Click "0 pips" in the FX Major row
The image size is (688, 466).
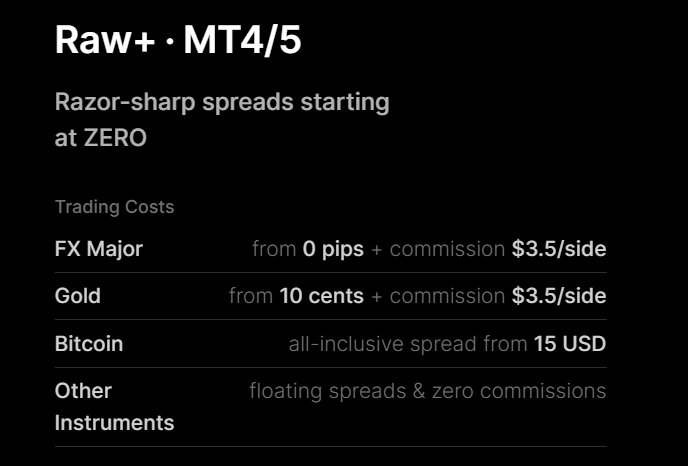(x=334, y=249)
